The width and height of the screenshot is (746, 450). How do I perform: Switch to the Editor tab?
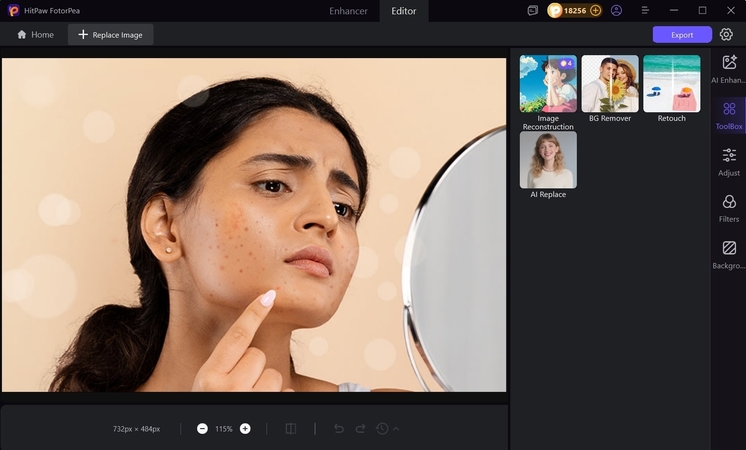click(403, 11)
